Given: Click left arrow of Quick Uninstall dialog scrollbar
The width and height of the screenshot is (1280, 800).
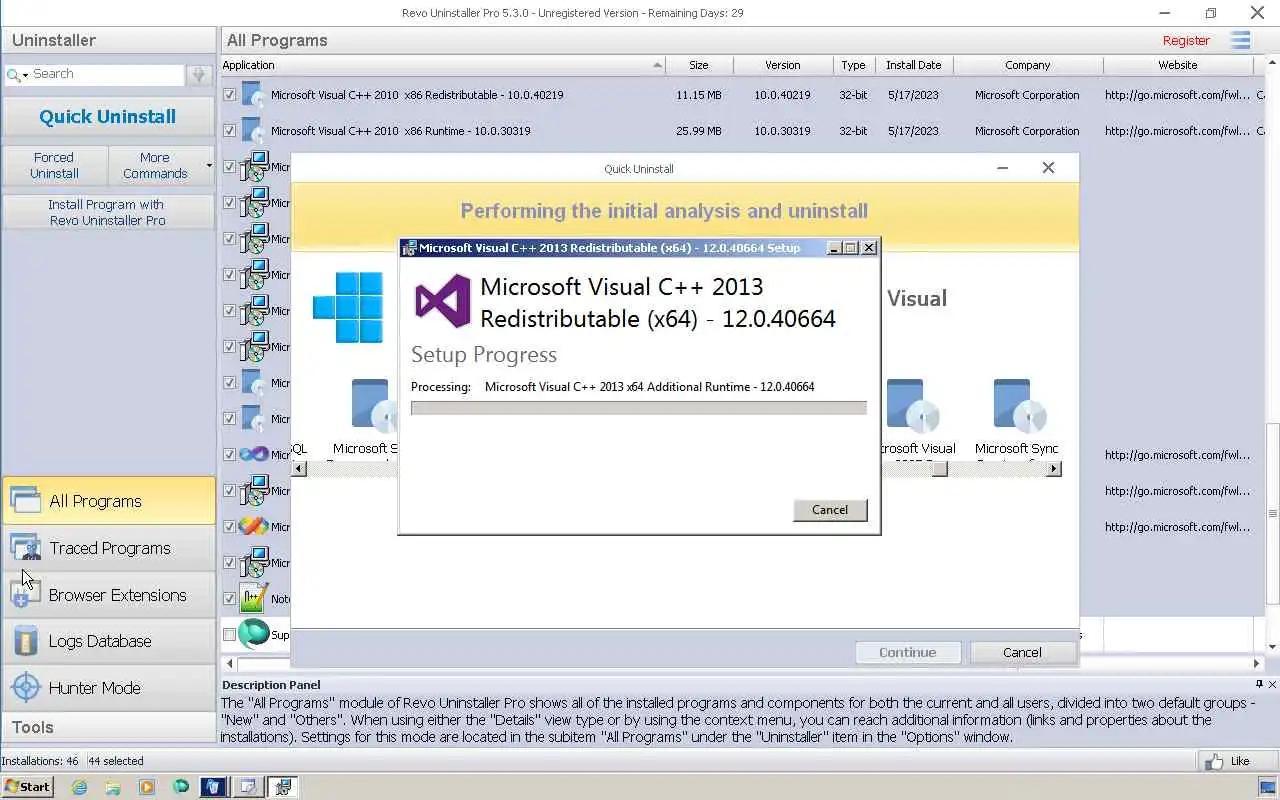Looking at the screenshot, I should [x=298, y=469].
